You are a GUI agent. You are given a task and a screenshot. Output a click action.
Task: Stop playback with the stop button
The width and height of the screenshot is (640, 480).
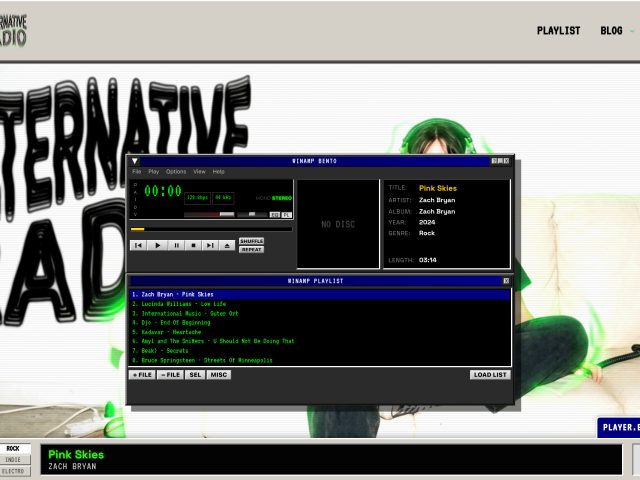coord(193,245)
